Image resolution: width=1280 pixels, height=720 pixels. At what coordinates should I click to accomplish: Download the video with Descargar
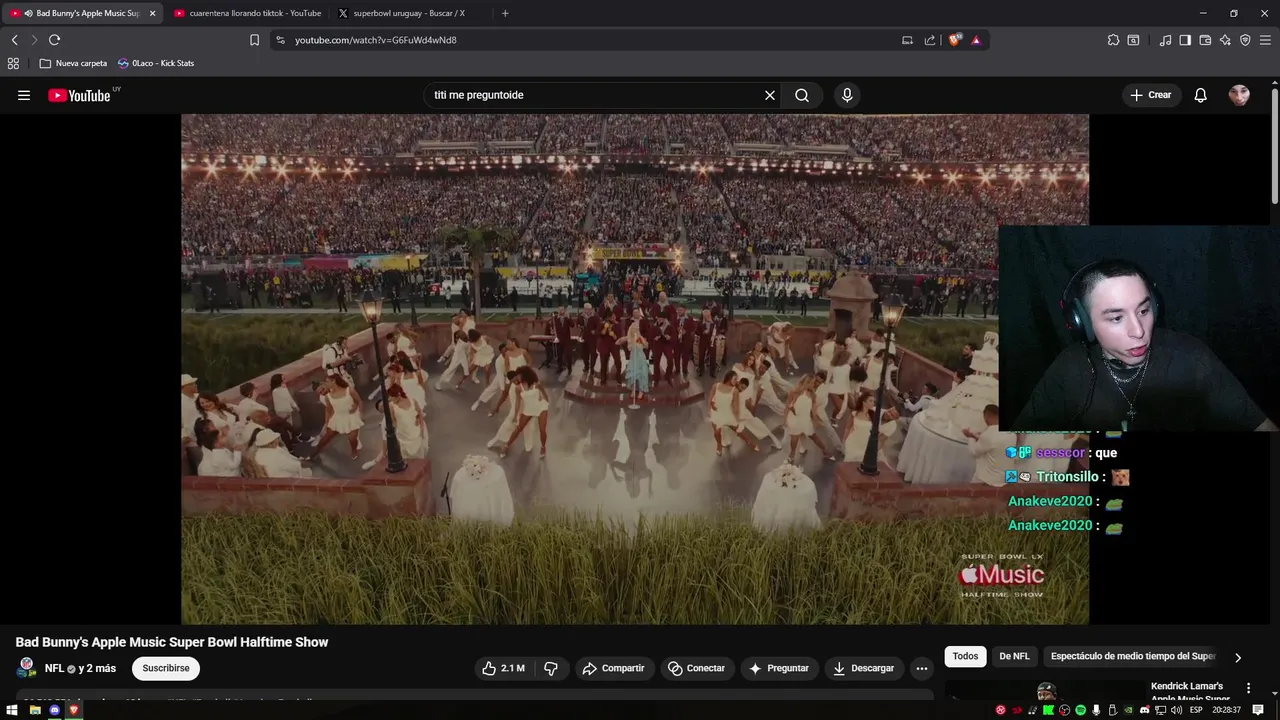tap(863, 668)
